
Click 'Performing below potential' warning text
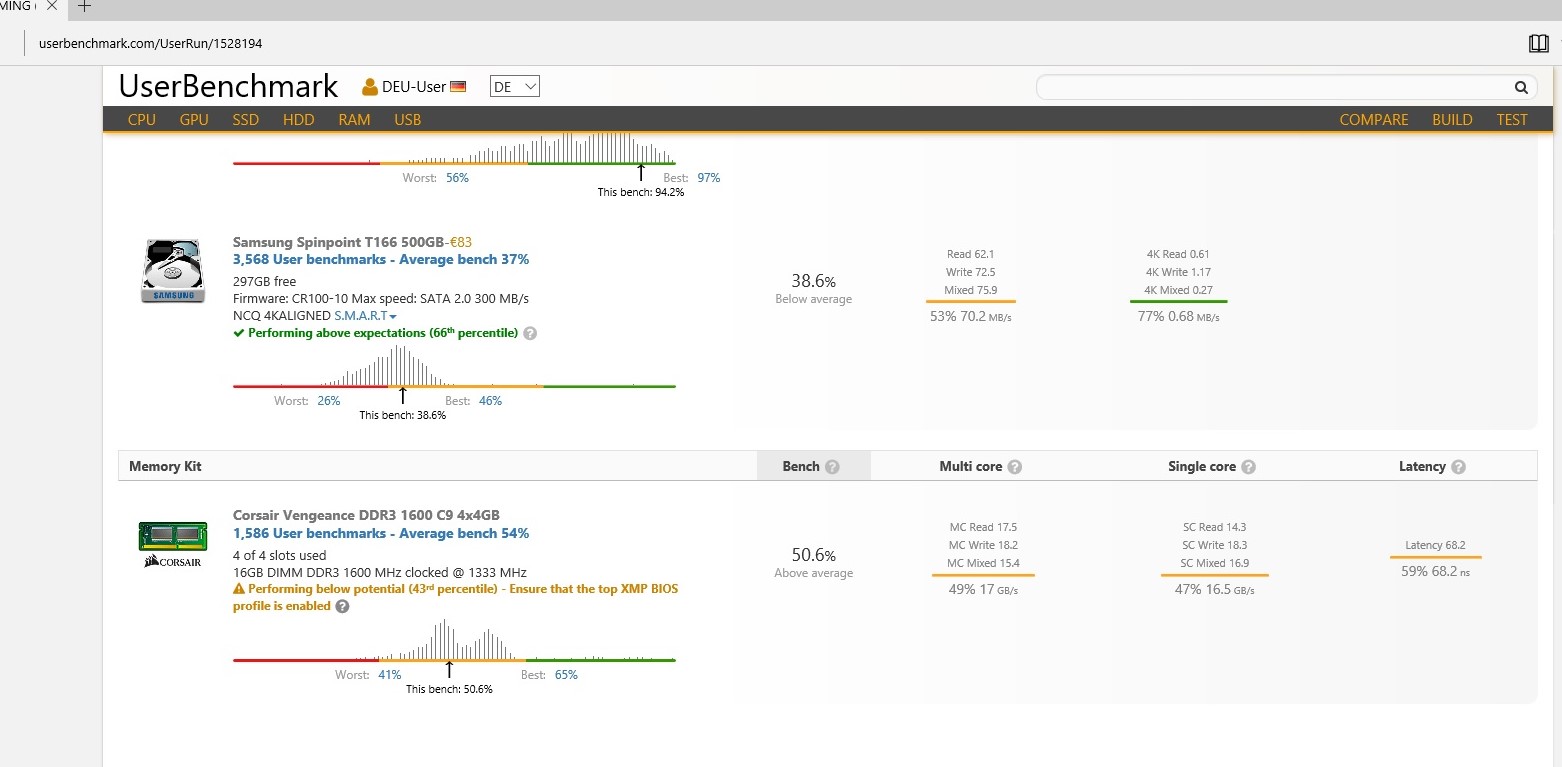[455, 598]
